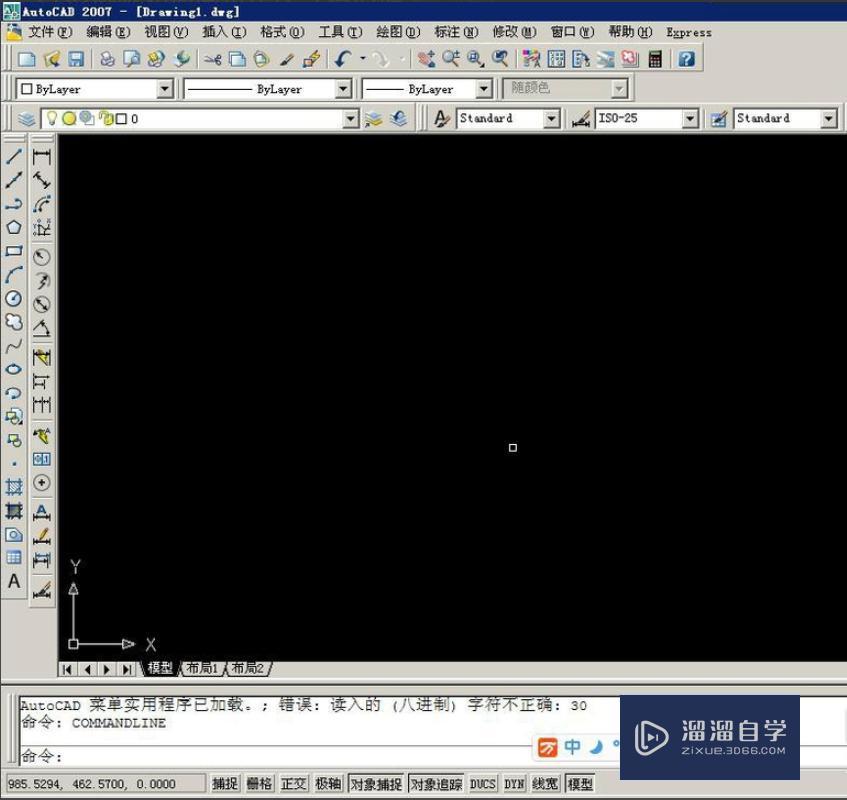
Task: Select the Circle draw tool
Action: point(14,299)
